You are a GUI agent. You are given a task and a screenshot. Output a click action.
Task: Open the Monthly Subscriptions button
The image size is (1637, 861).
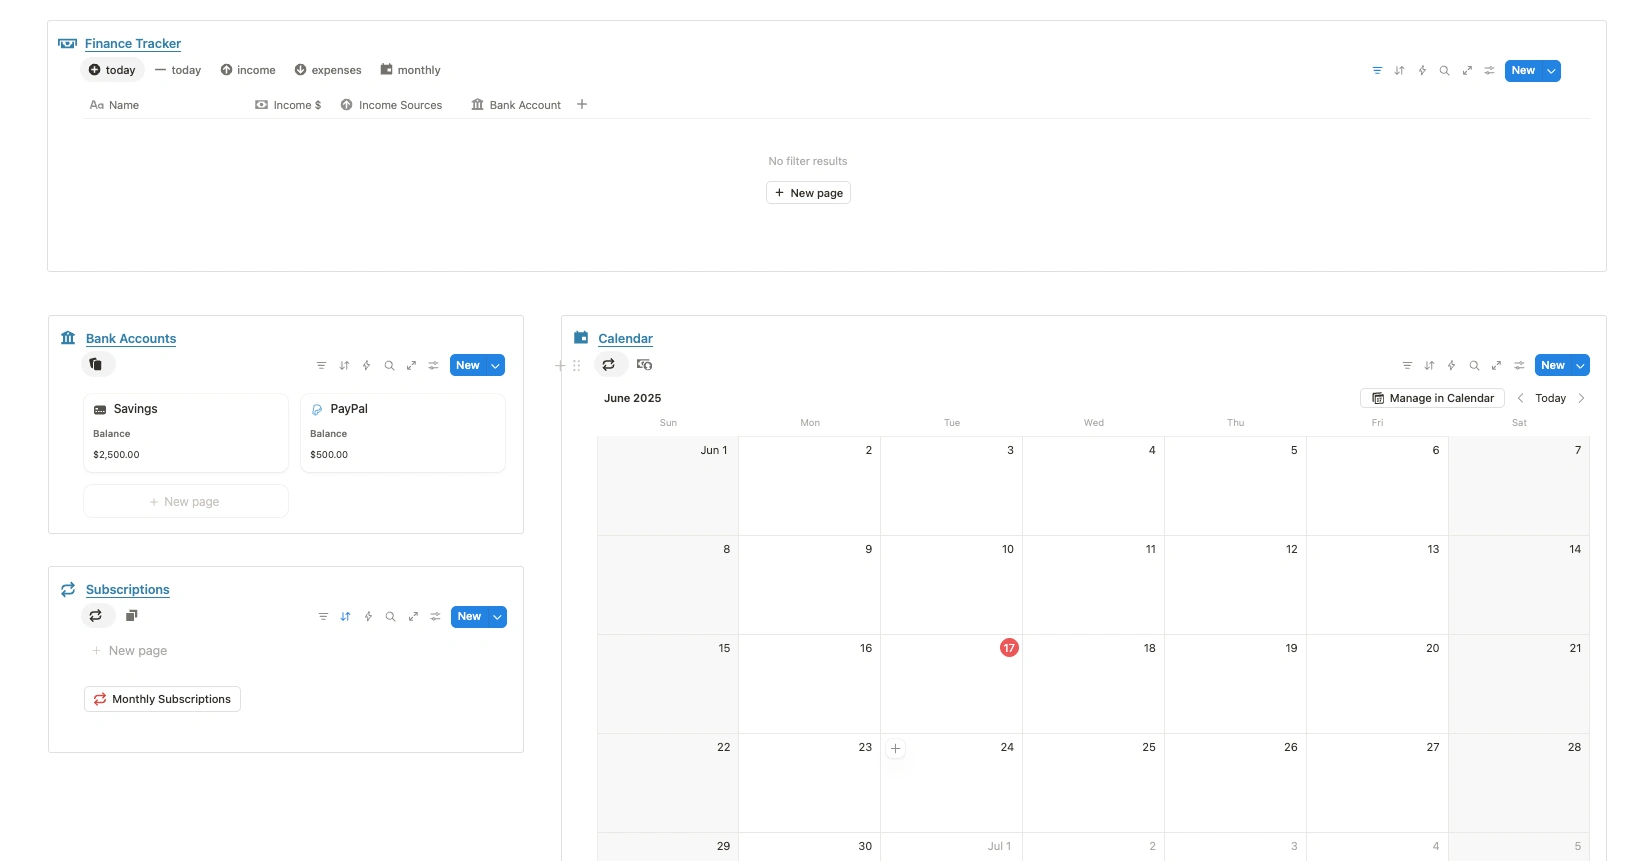(x=162, y=699)
